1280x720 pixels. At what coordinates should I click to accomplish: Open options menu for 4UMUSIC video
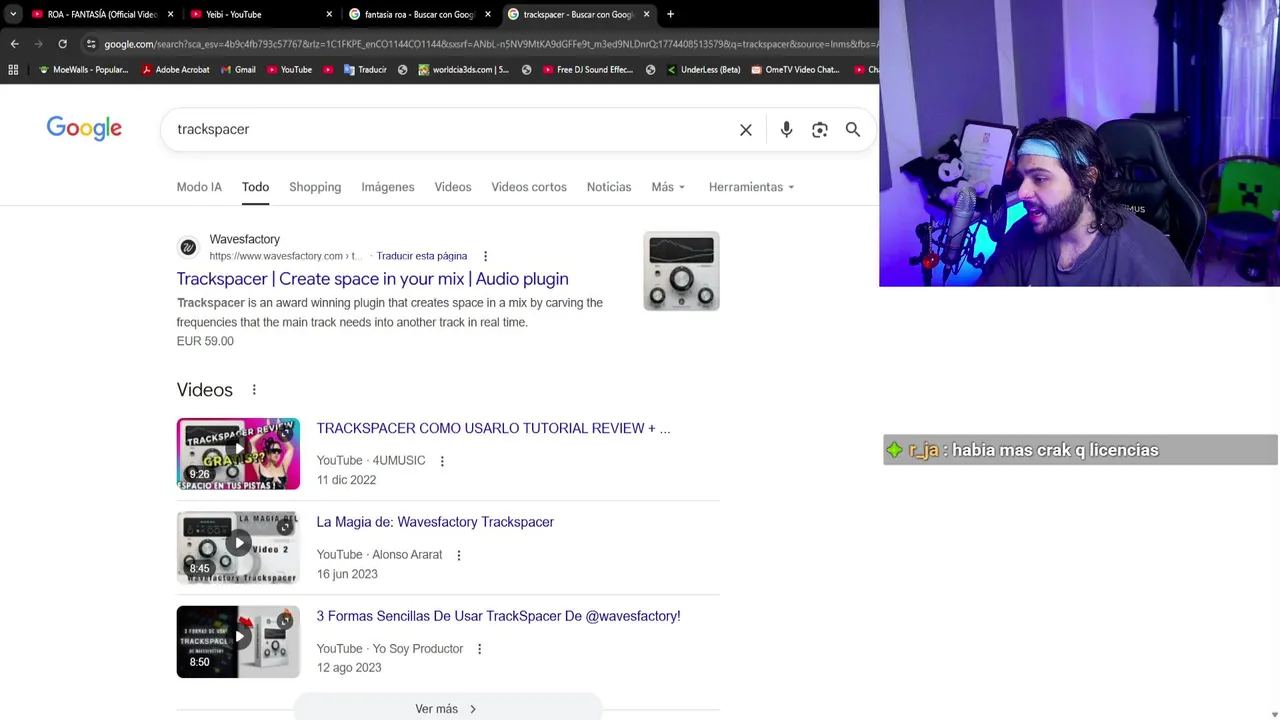pos(442,461)
